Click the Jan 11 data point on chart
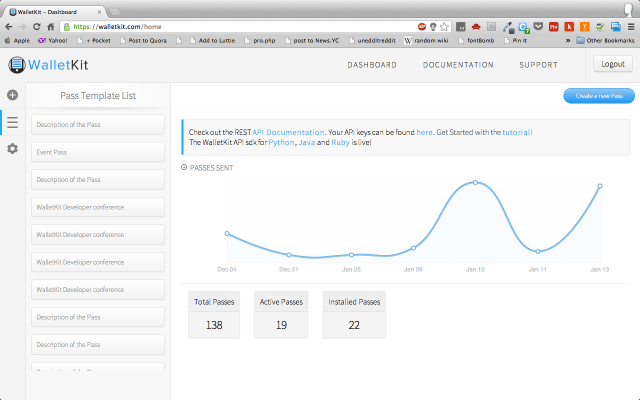Screen dimensions: 640x400 (x=538, y=251)
